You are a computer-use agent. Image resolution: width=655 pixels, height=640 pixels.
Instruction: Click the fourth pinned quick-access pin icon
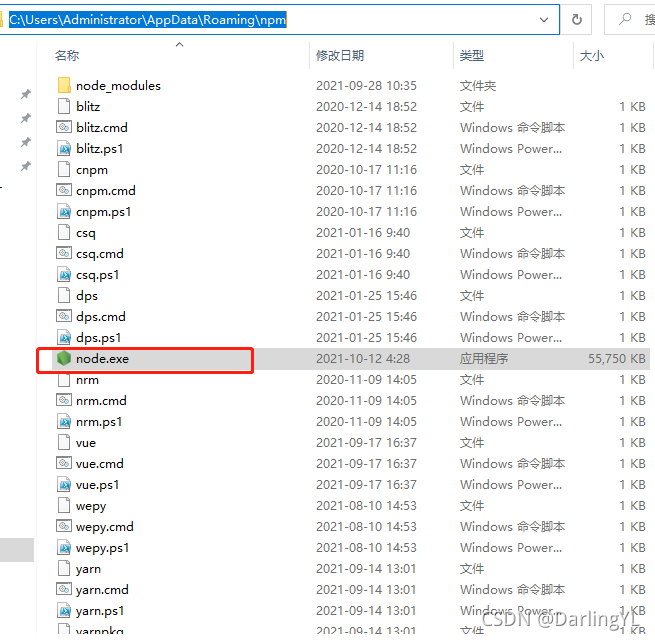(x=26, y=167)
